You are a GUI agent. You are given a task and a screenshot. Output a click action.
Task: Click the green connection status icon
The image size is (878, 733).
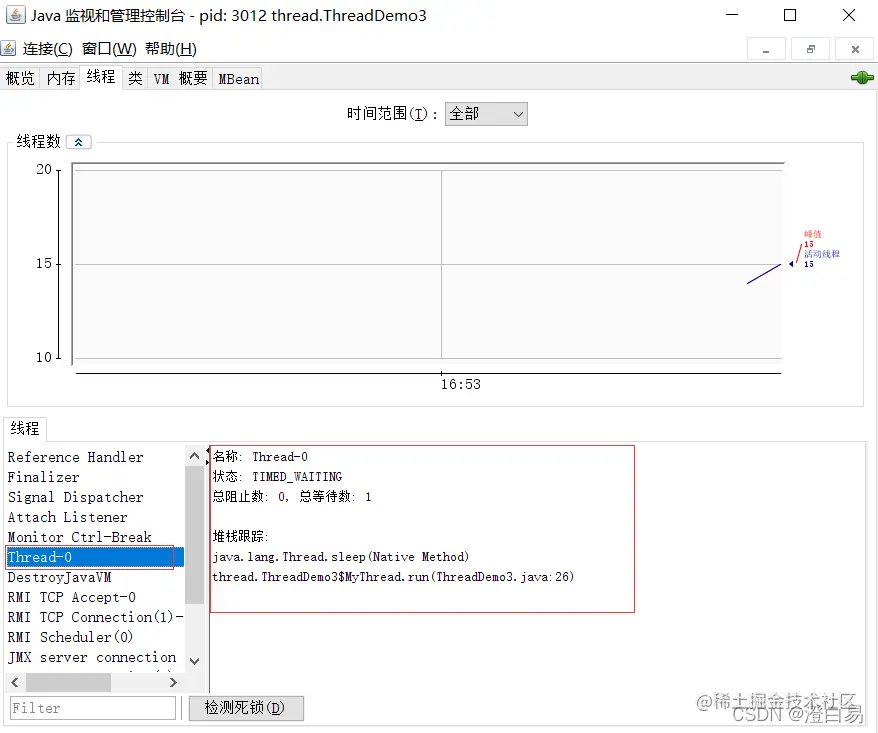(862, 78)
